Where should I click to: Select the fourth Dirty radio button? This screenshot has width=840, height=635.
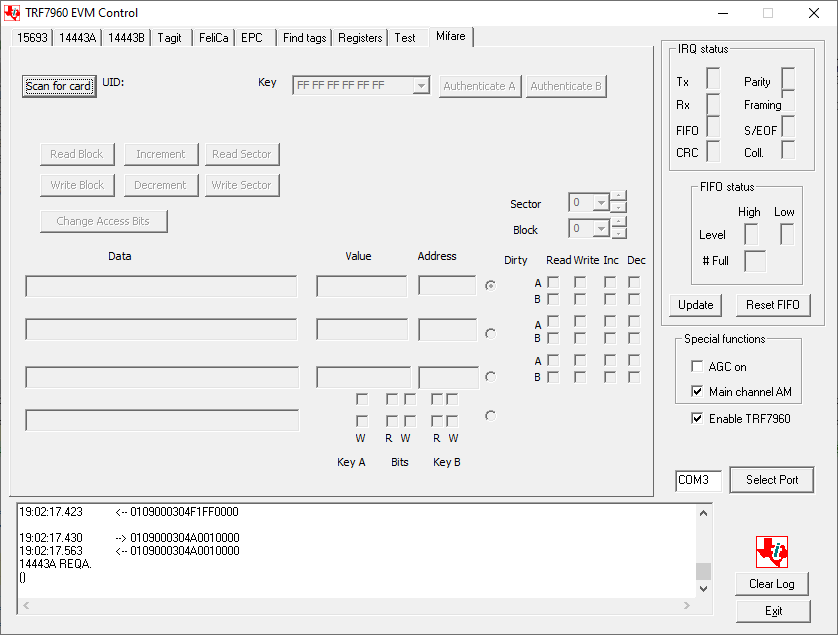coord(490,416)
